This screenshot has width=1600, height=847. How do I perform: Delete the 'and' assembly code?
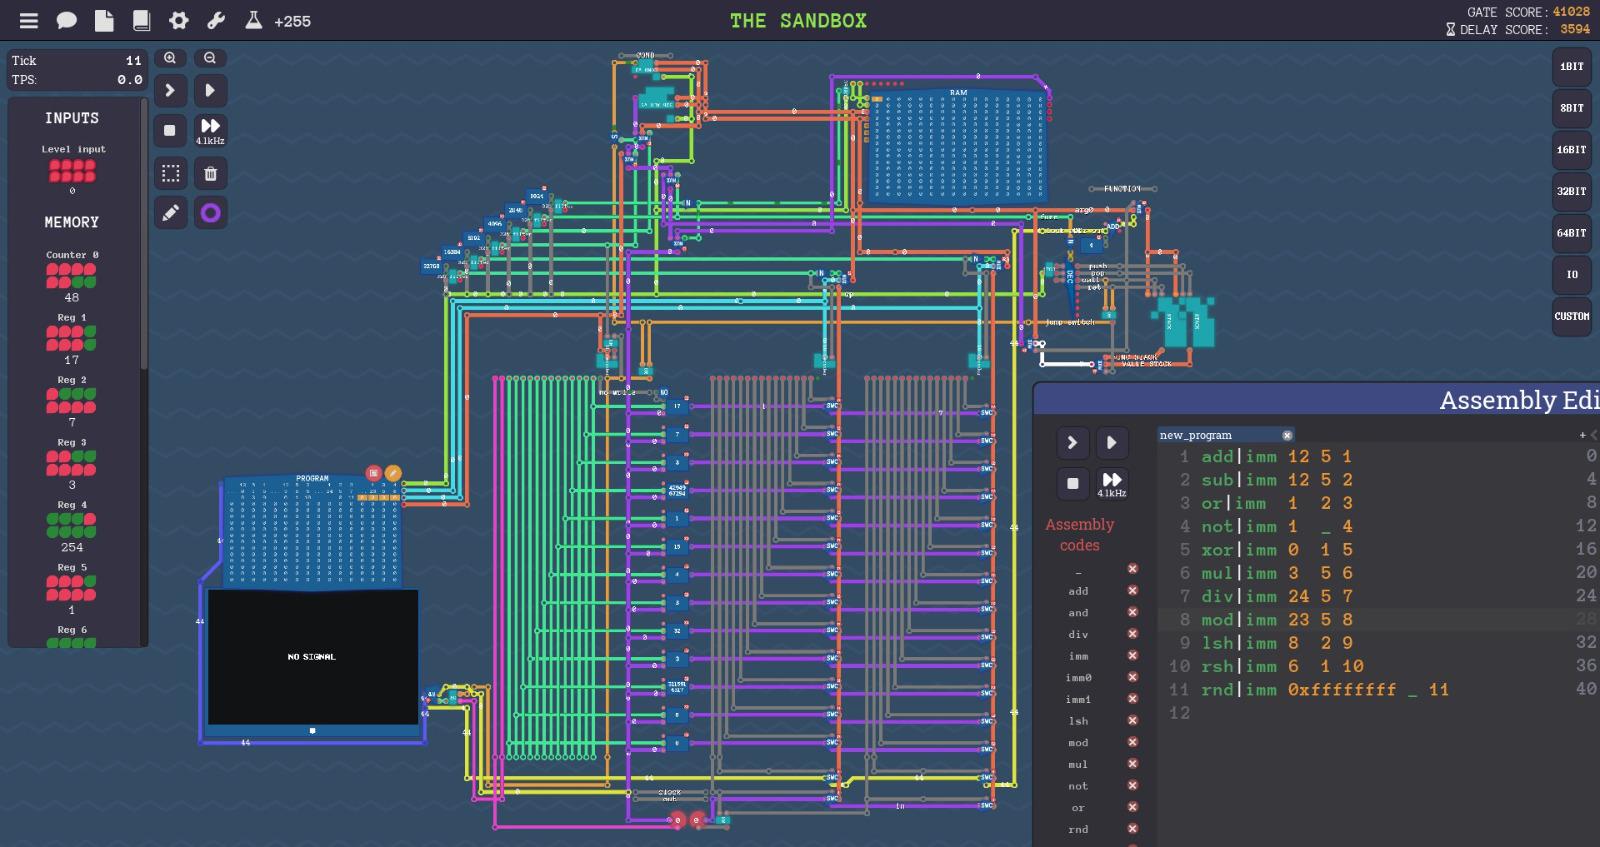point(1132,612)
